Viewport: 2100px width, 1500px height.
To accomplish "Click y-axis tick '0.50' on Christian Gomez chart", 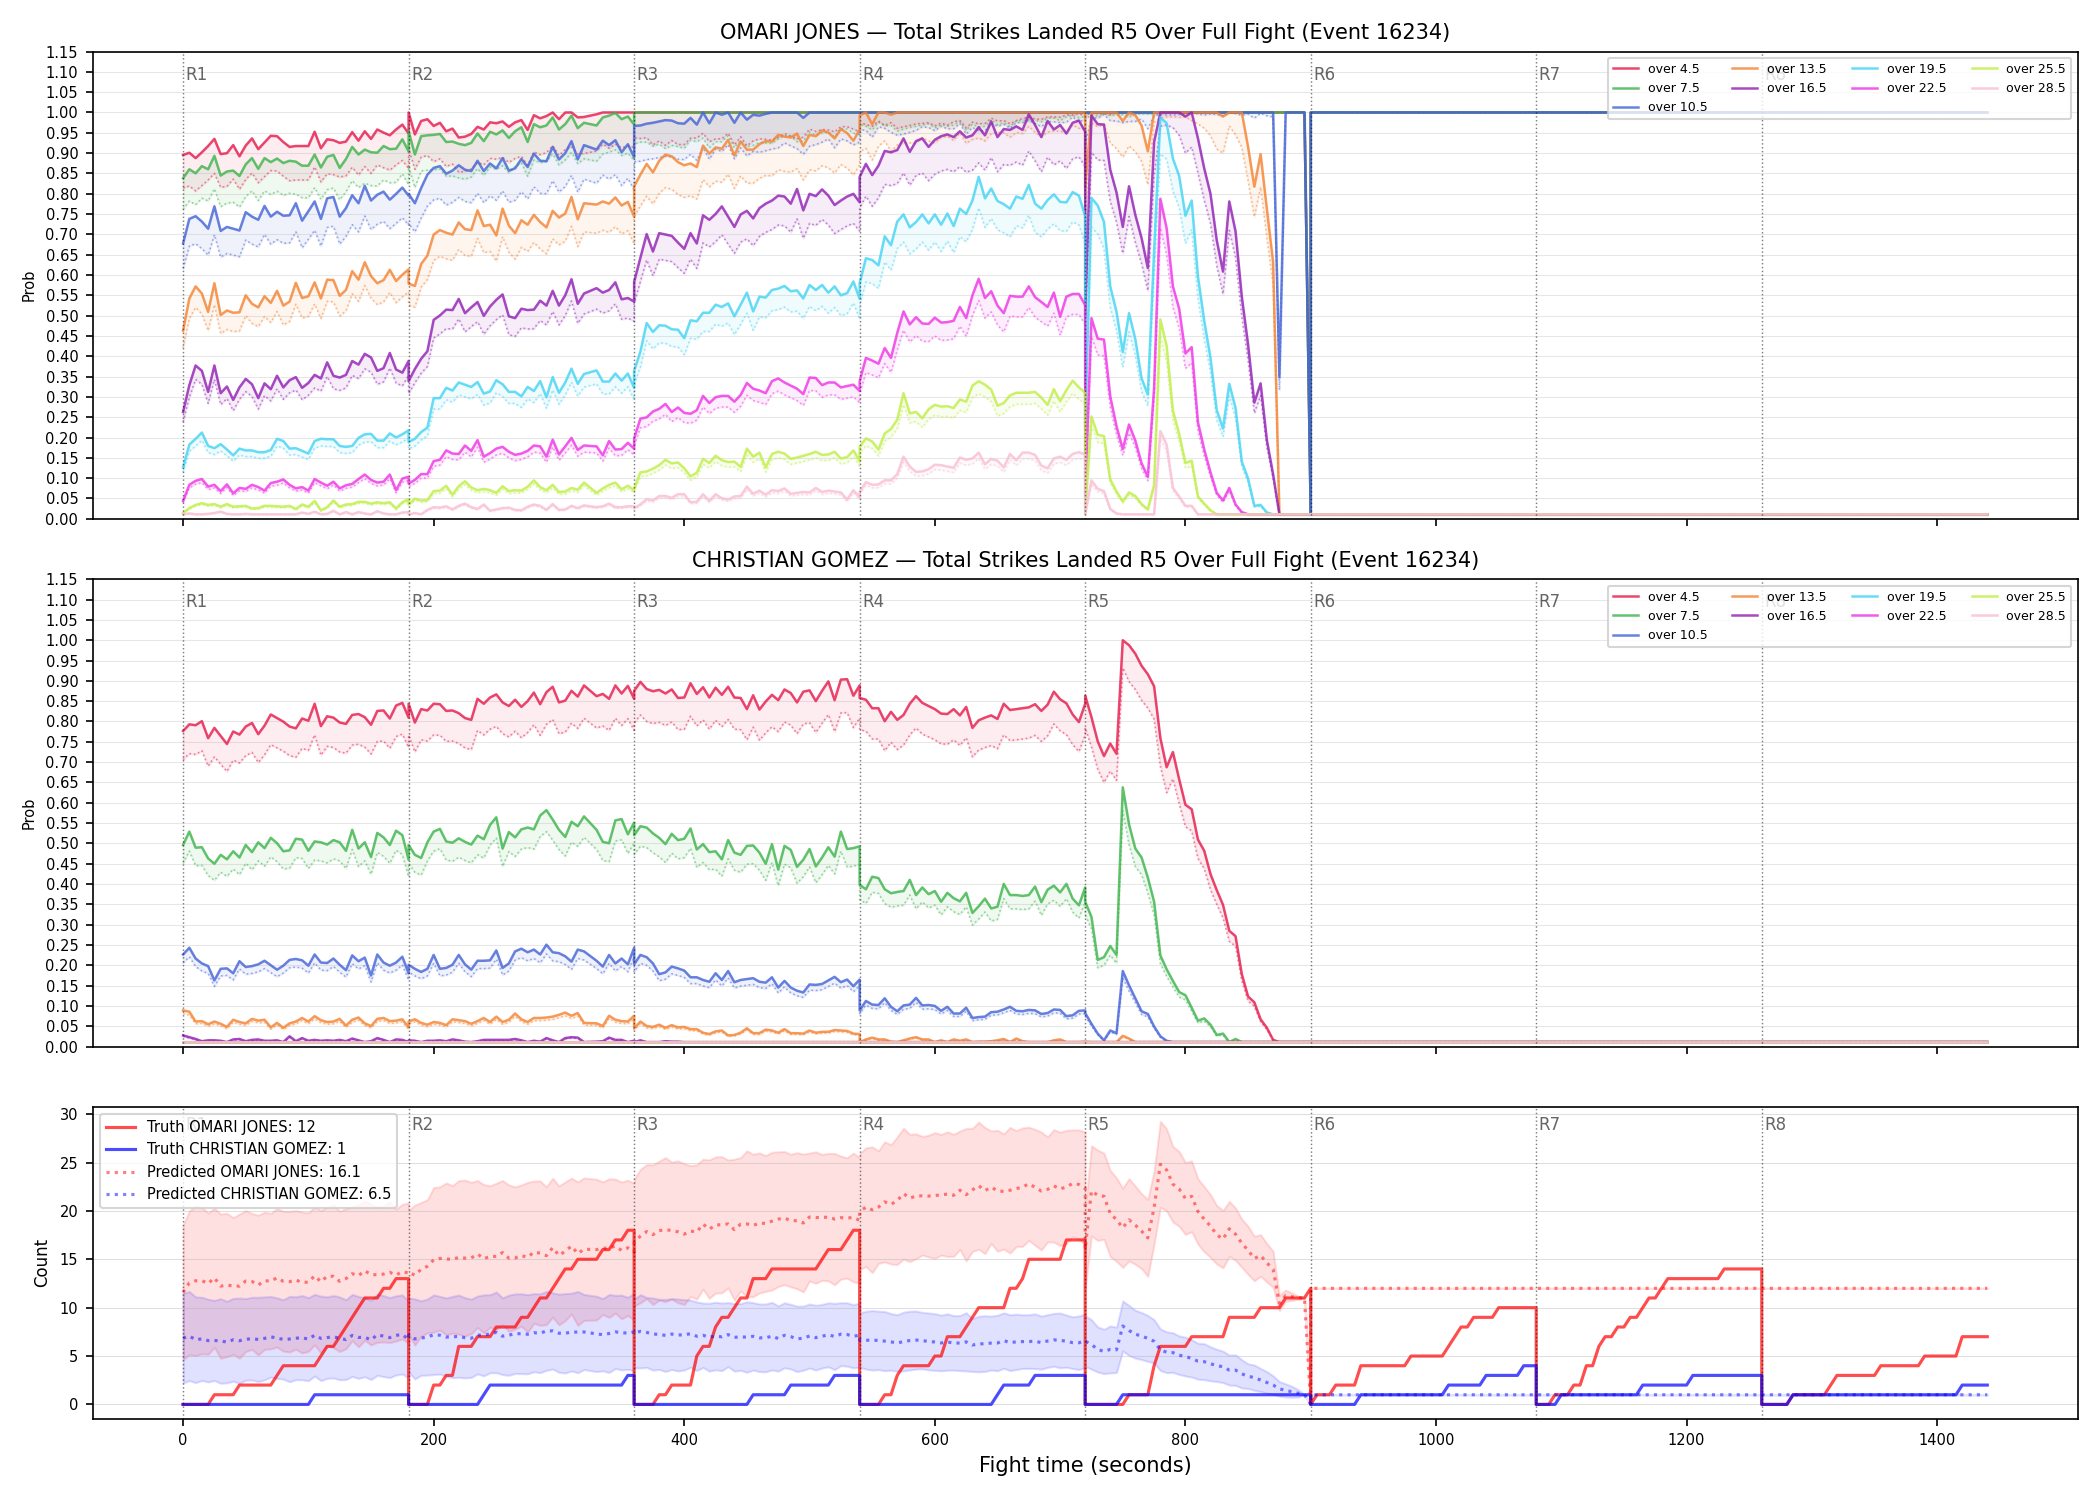I will pyautogui.click(x=61, y=843).
